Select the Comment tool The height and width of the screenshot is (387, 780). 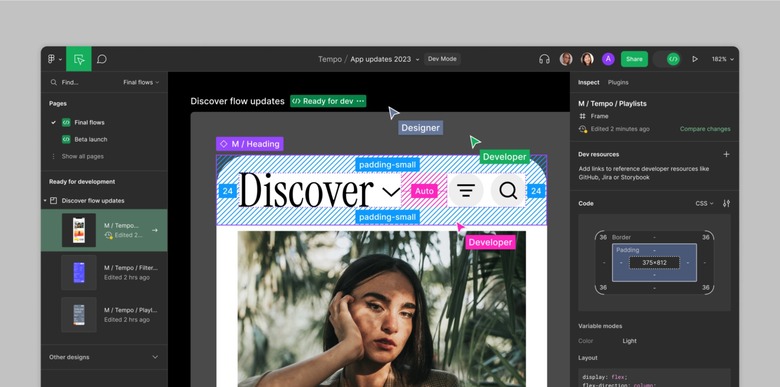pyautogui.click(x=102, y=59)
